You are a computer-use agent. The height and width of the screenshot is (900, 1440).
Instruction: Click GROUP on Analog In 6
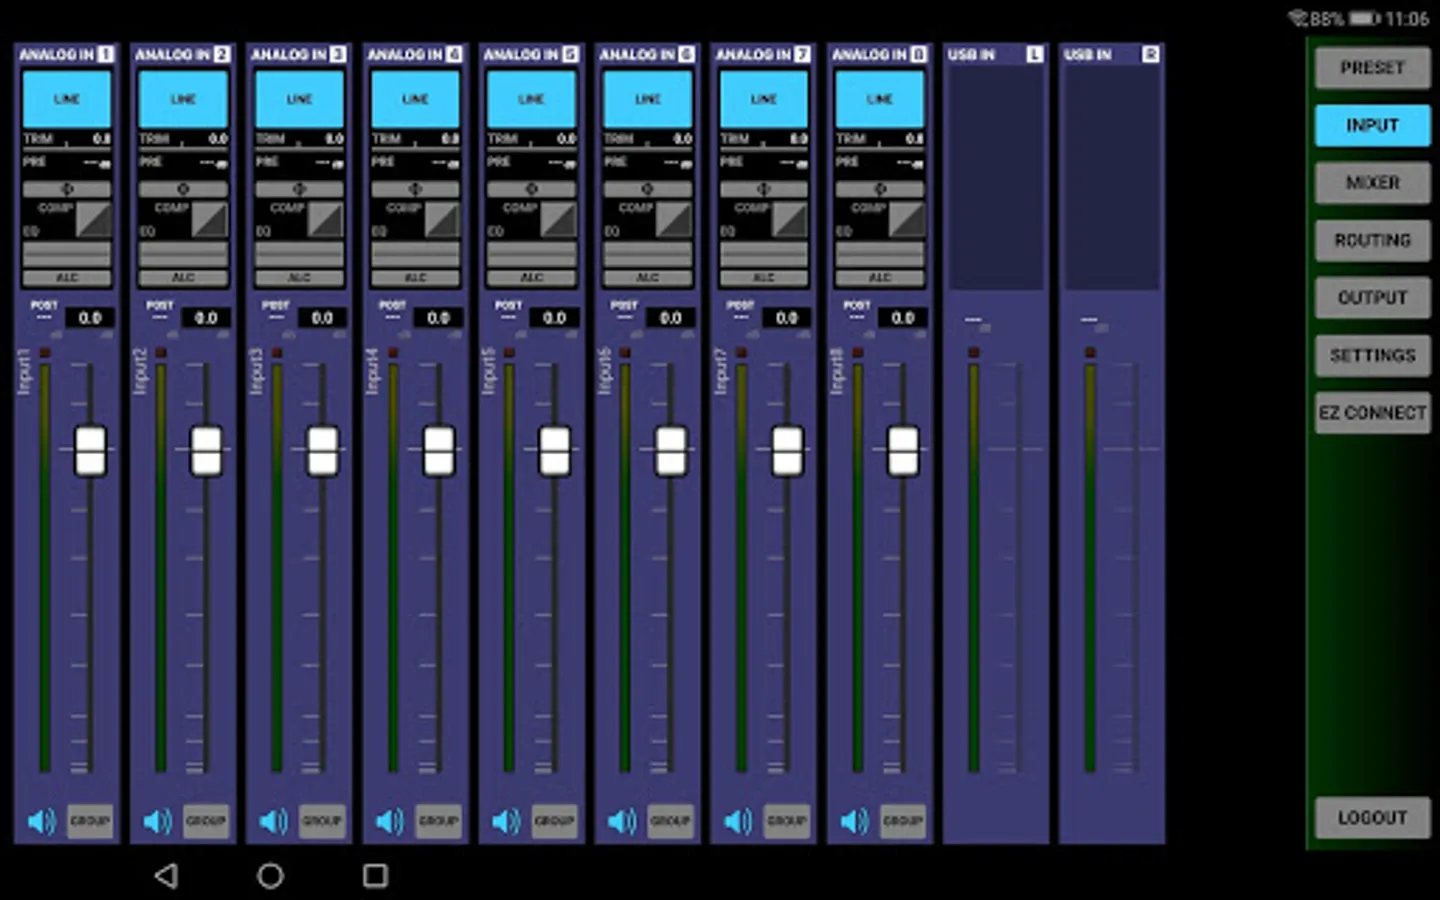click(x=670, y=821)
